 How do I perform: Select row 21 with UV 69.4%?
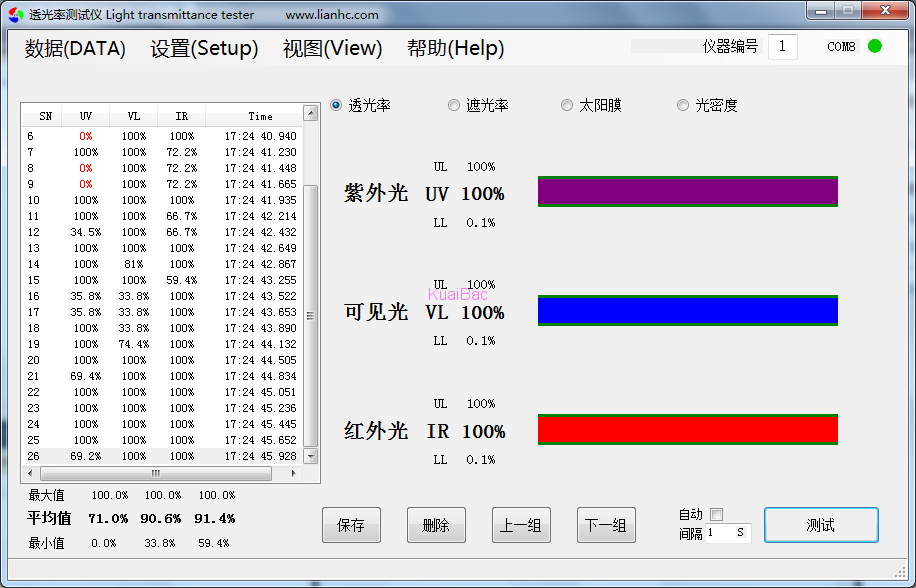tap(162, 376)
